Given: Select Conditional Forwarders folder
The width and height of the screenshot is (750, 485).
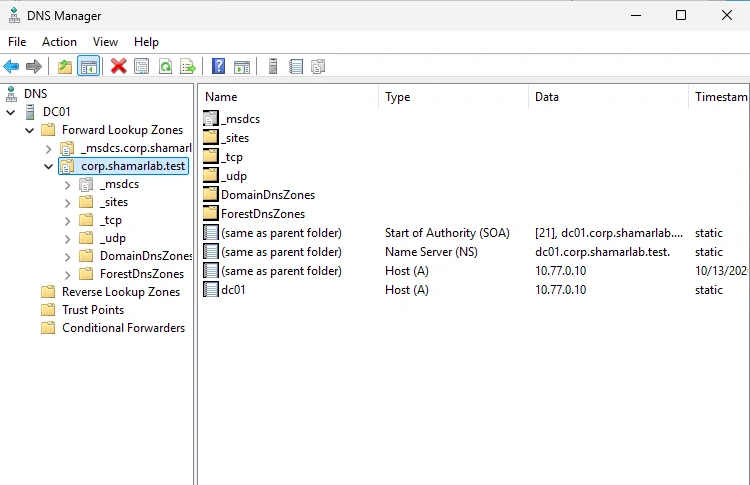Looking at the screenshot, I should tap(123, 328).
